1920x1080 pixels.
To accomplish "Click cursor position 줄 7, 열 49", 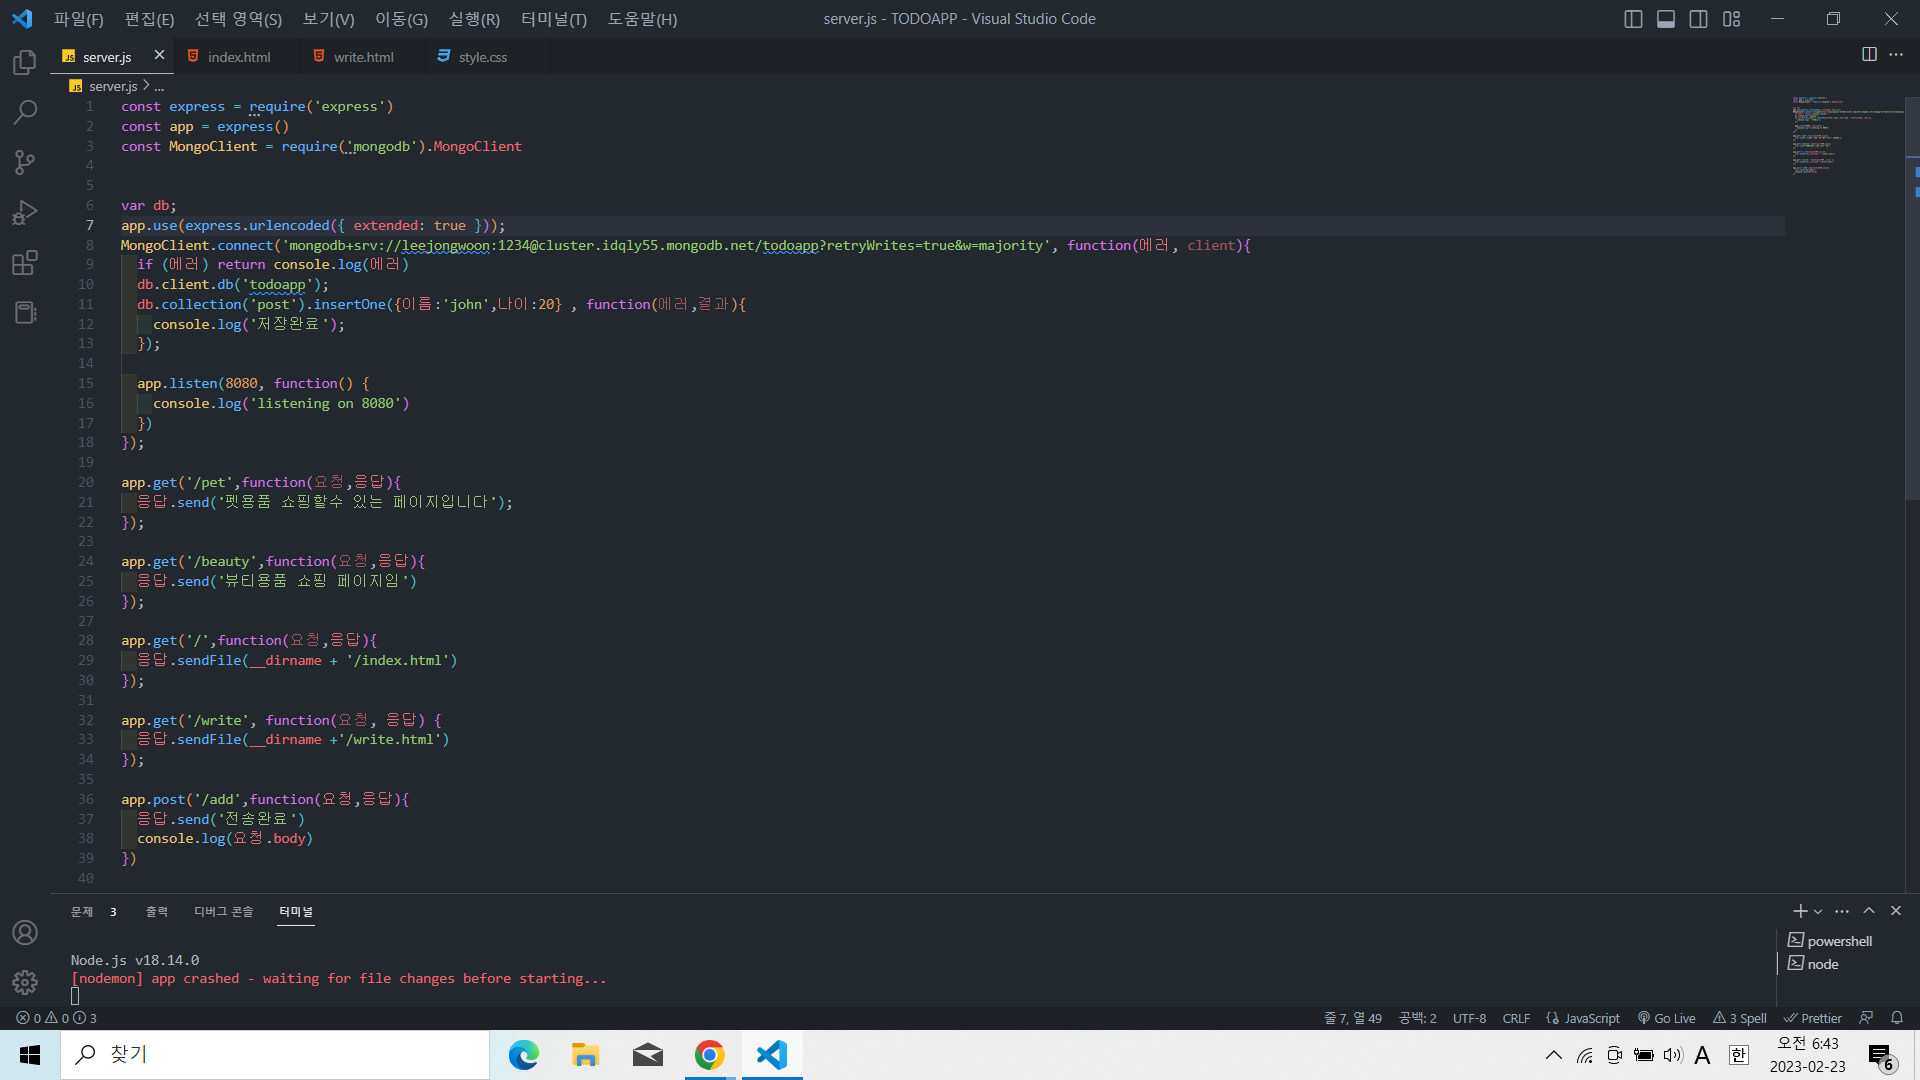I will (x=1352, y=1018).
